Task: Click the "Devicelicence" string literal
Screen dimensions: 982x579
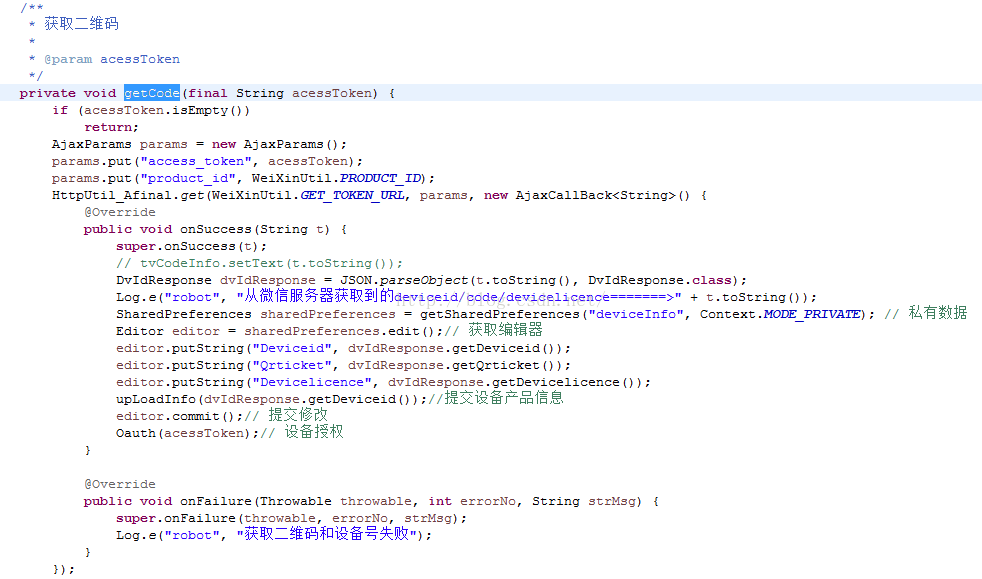Action: tap(312, 382)
